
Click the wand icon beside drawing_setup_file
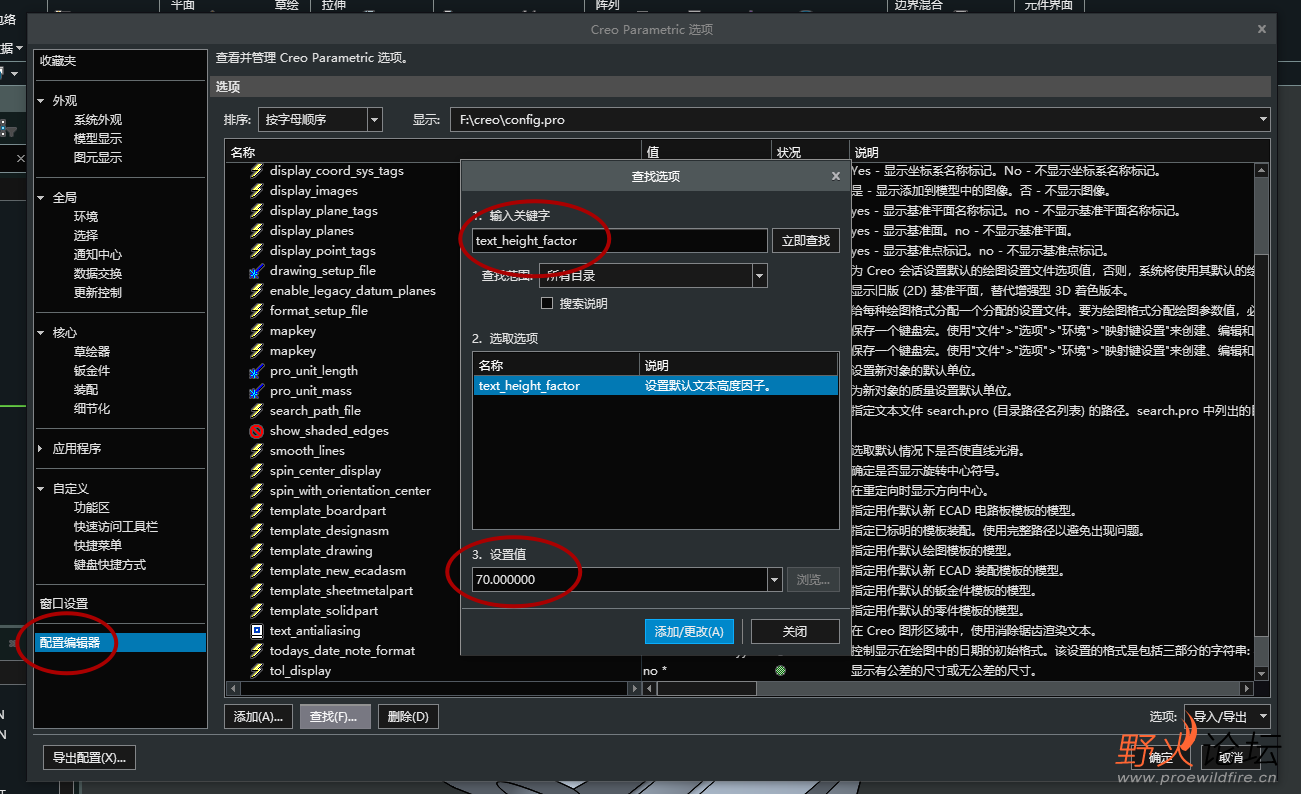click(257, 271)
